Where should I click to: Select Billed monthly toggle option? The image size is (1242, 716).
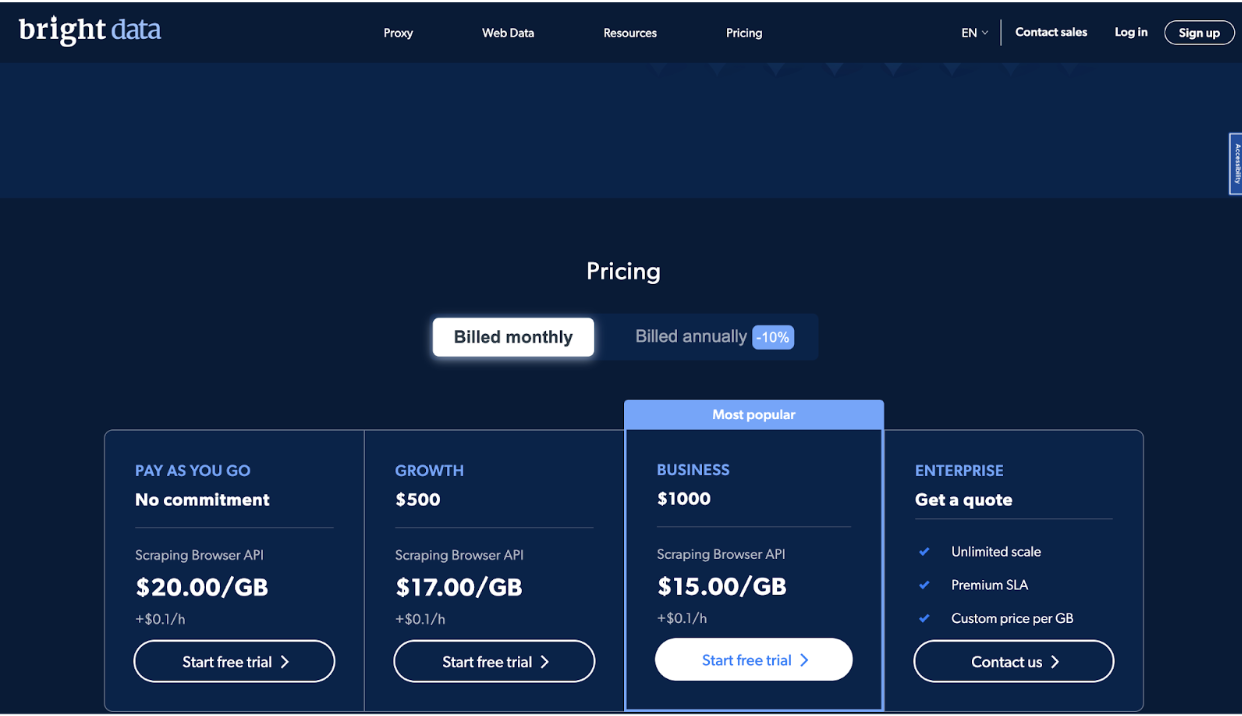513,337
